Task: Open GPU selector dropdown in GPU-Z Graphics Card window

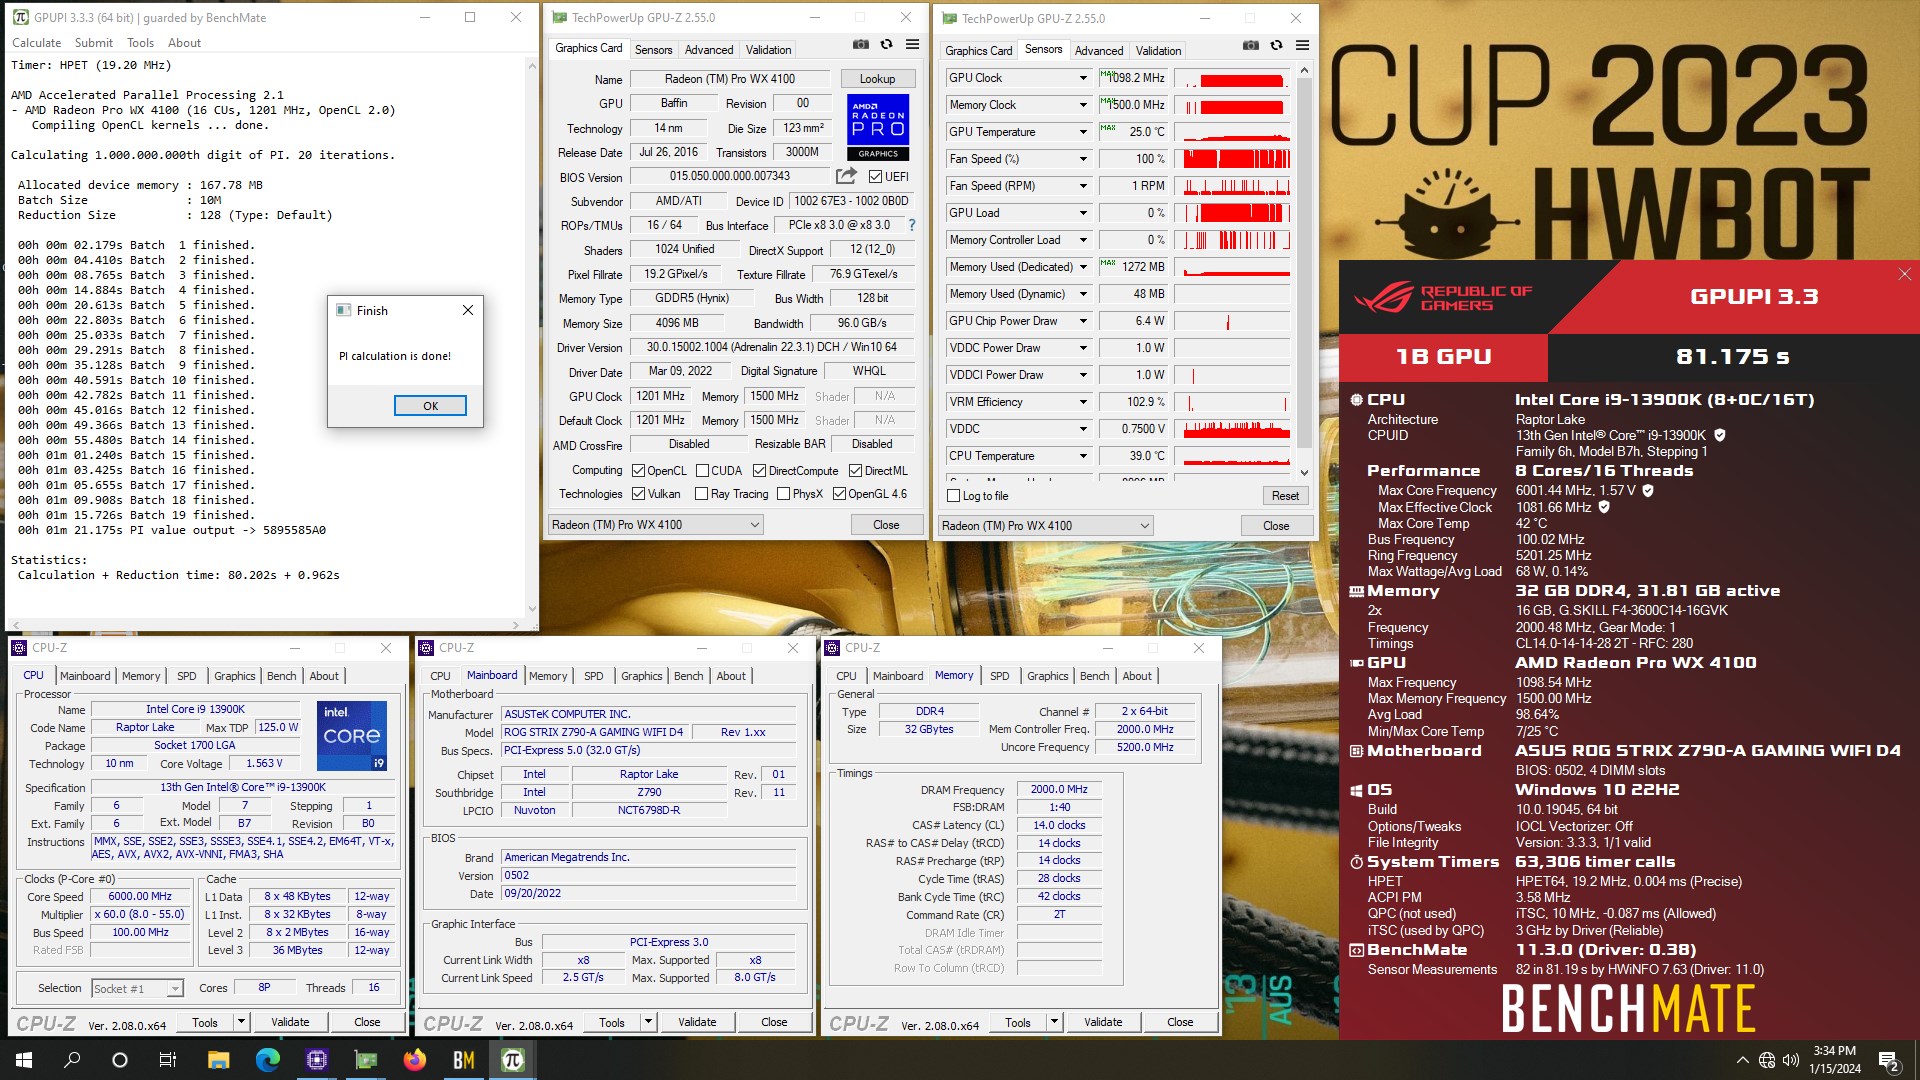Action: pos(655,525)
